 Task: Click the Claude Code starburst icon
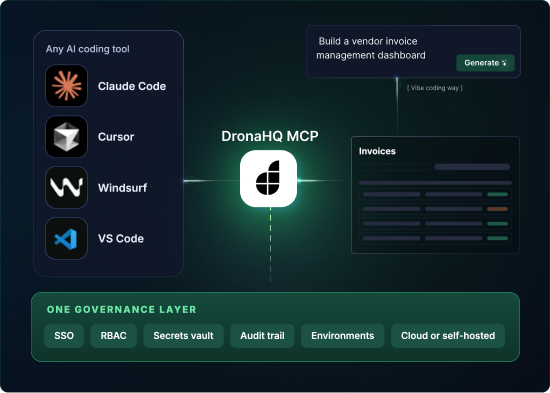pos(66,86)
